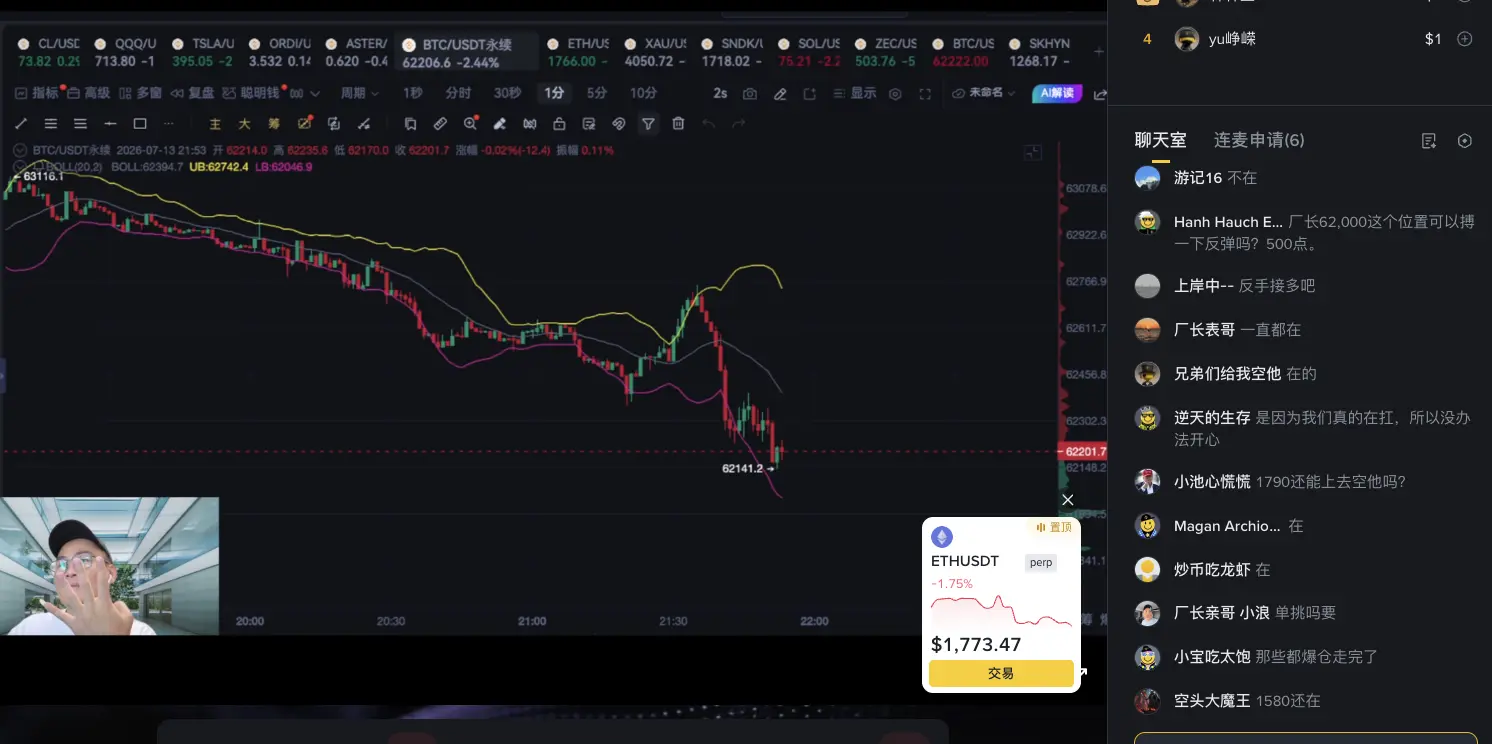1492x744 pixels.
Task: Click the trash icon to delete drawings
Action: [x=678, y=124]
